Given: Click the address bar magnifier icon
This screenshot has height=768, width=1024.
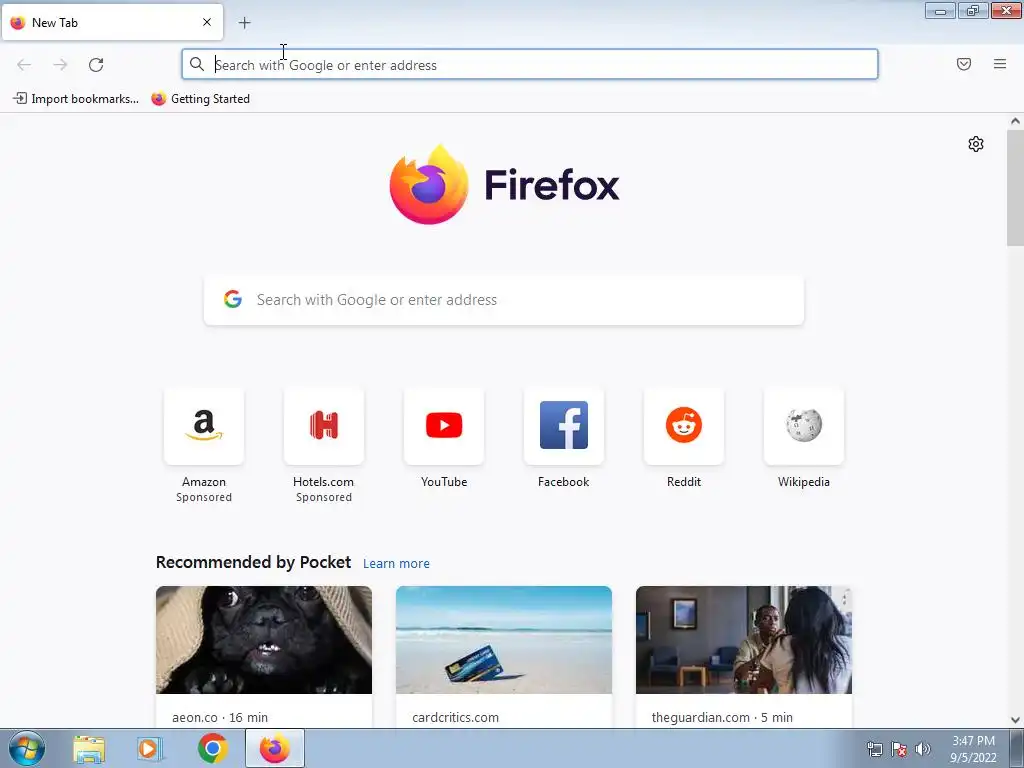Looking at the screenshot, I should [197, 64].
